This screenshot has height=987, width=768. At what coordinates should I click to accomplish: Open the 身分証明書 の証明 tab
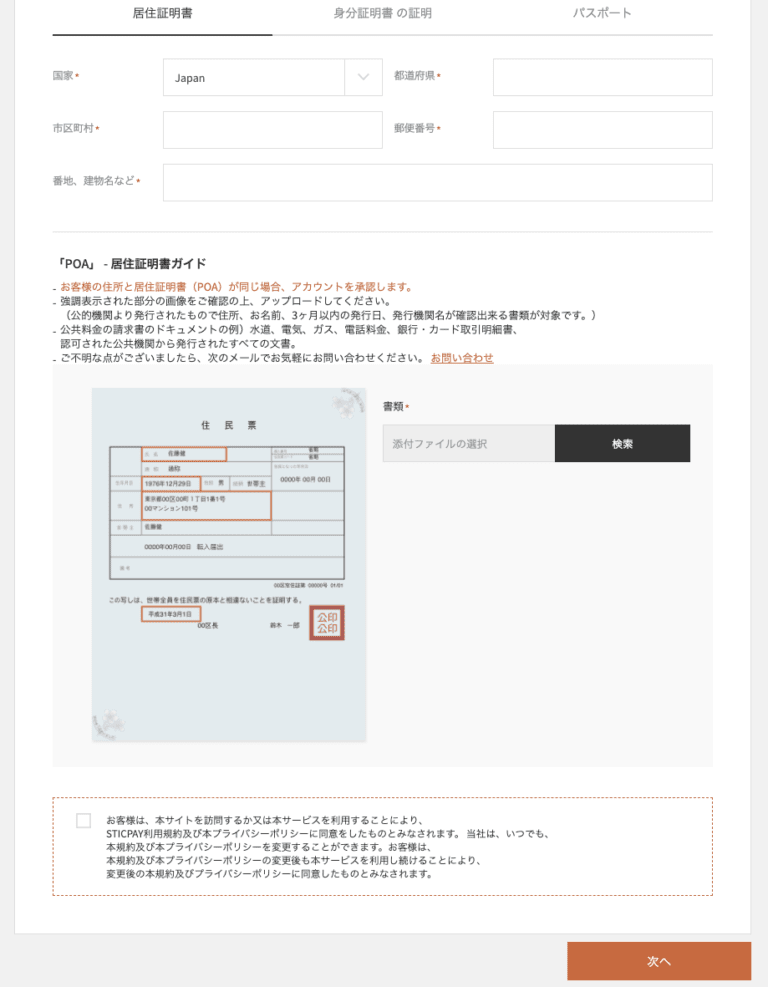pos(382,13)
